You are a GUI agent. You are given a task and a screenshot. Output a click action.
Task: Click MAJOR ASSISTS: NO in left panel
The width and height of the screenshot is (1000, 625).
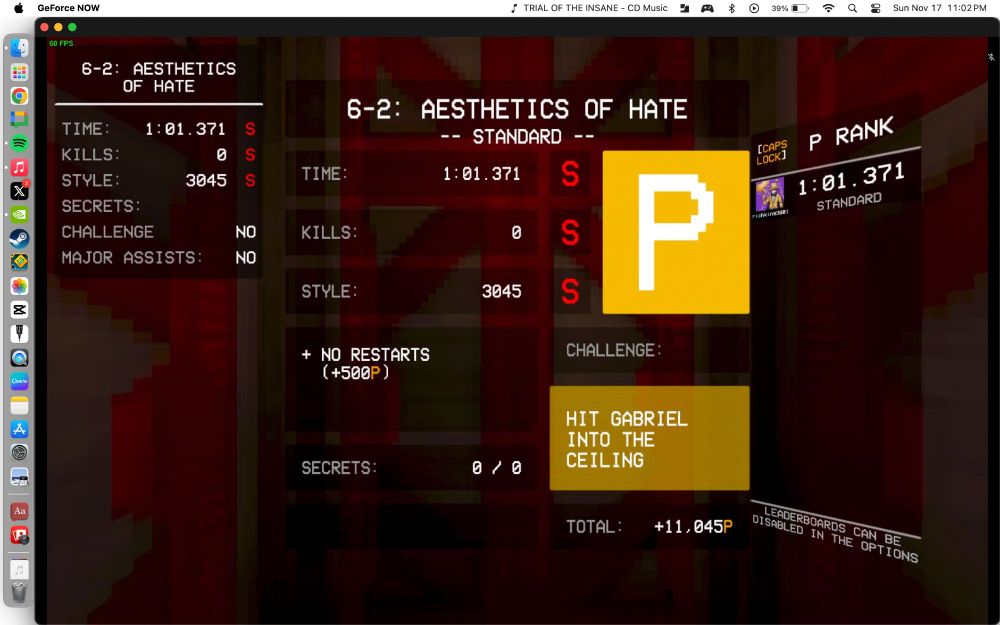tap(159, 258)
